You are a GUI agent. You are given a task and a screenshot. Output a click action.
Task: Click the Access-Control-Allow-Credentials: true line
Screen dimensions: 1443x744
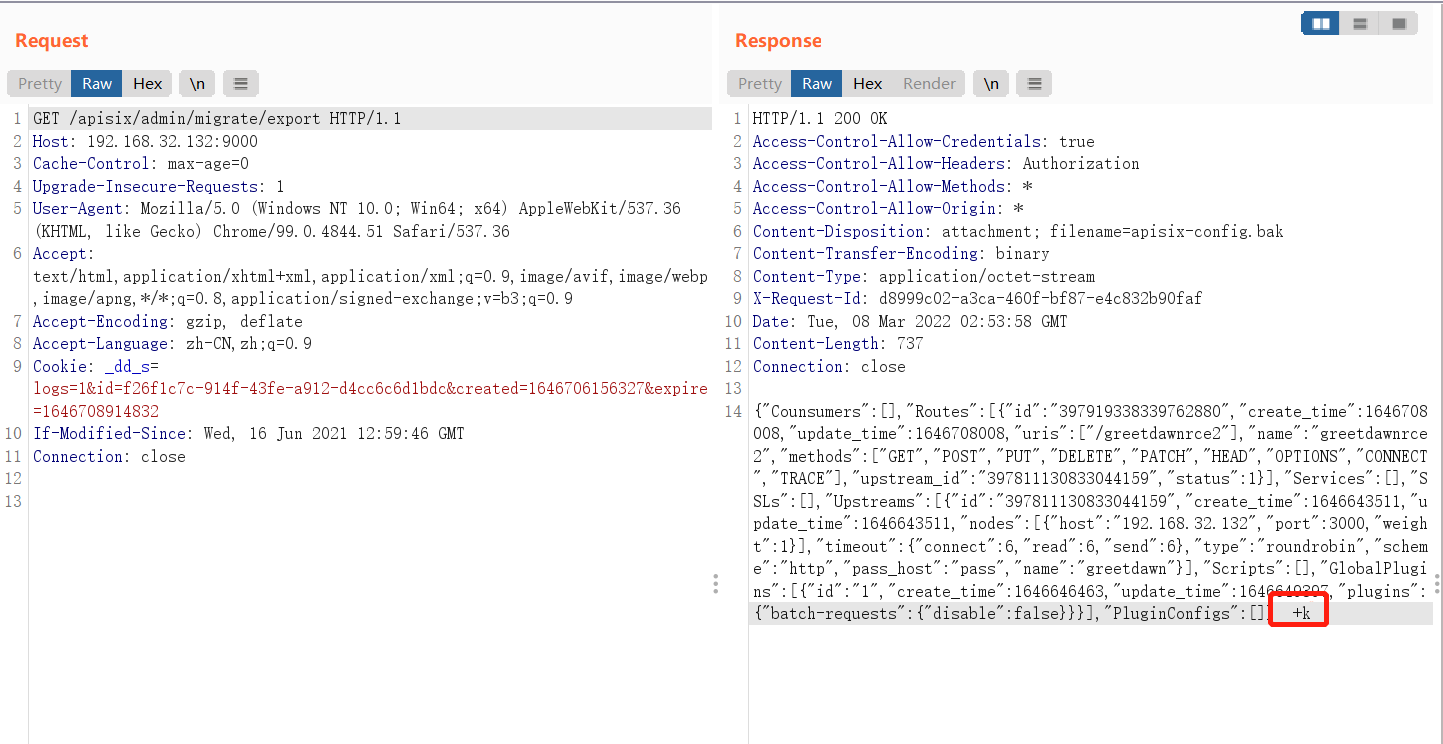click(924, 142)
